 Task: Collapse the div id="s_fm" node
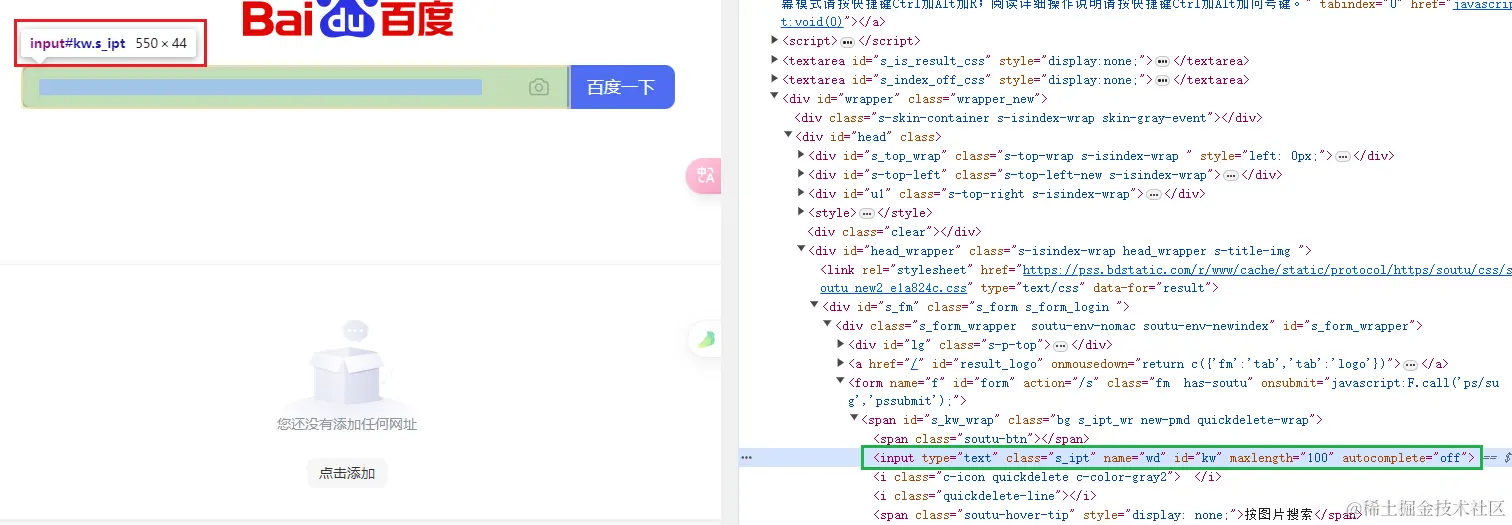point(814,306)
